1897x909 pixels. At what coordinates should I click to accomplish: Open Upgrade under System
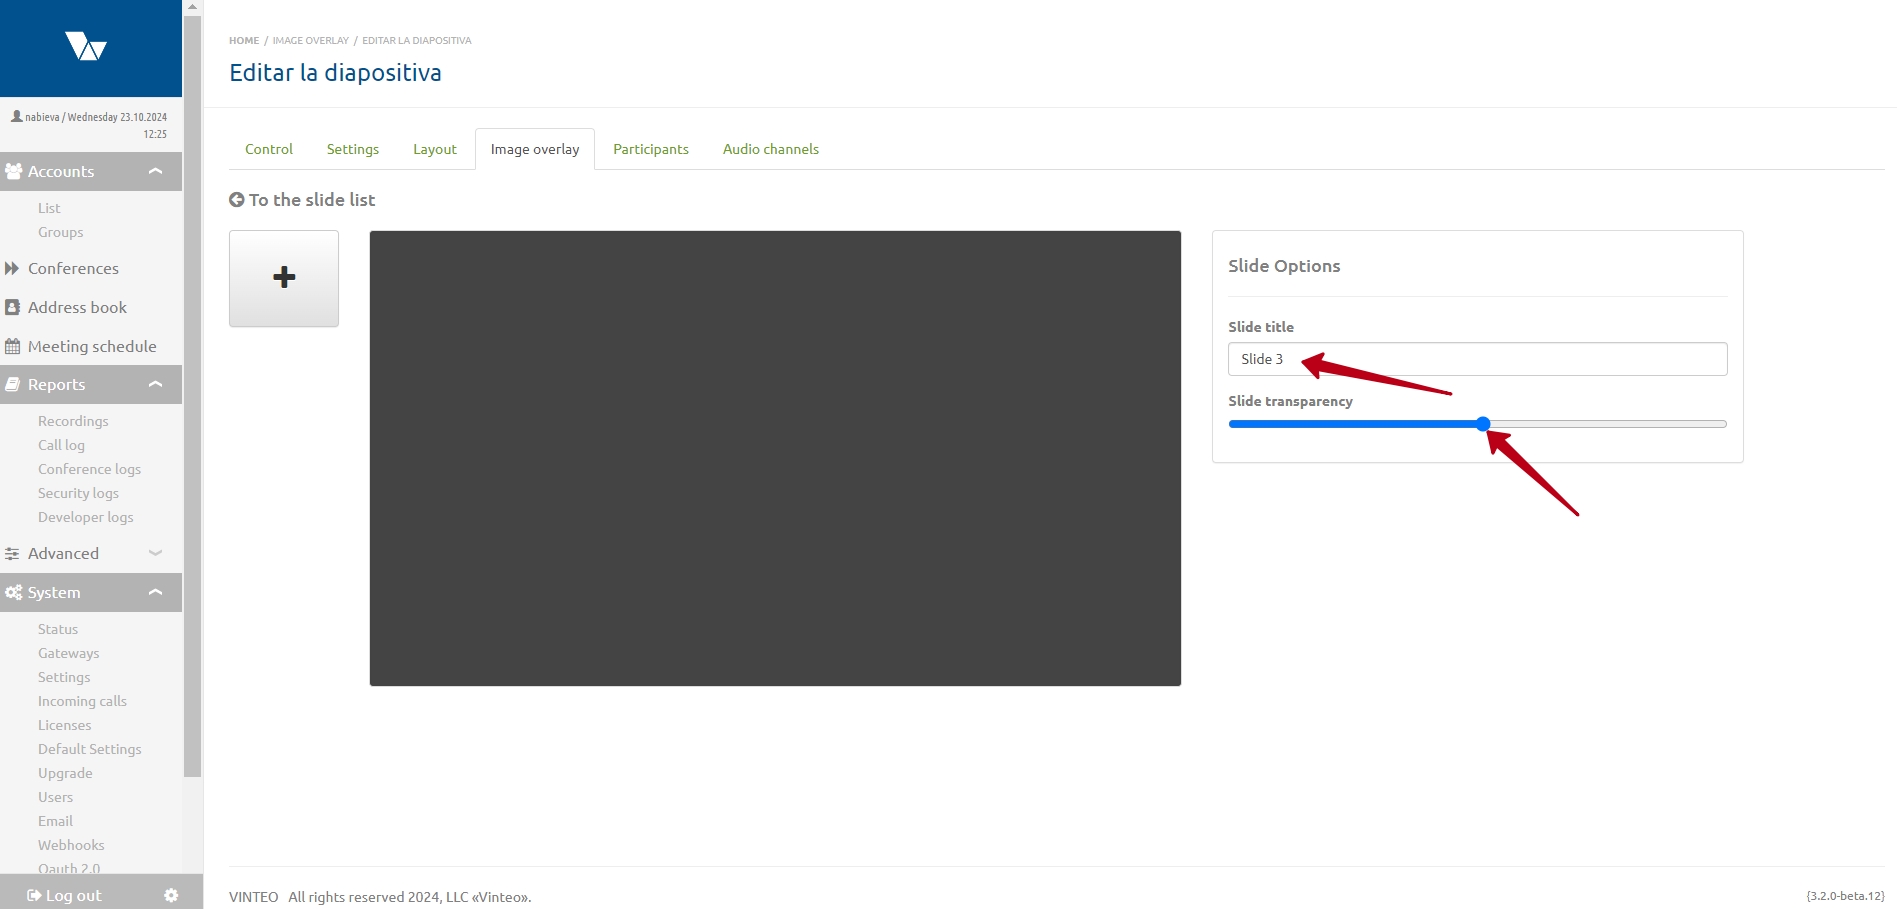click(x=65, y=773)
